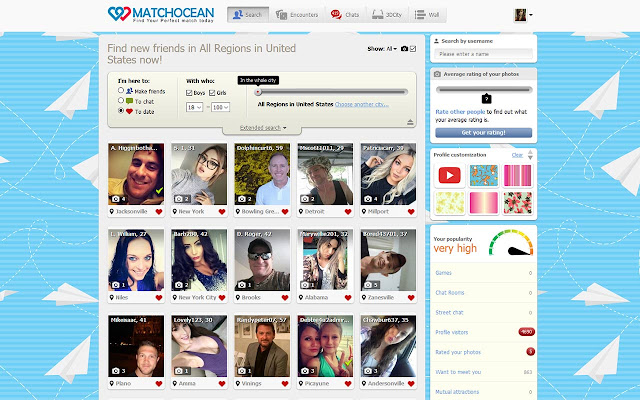Click the camera icon beside the Show filter
Viewport: 640px width, 400px height.
tap(404, 49)
